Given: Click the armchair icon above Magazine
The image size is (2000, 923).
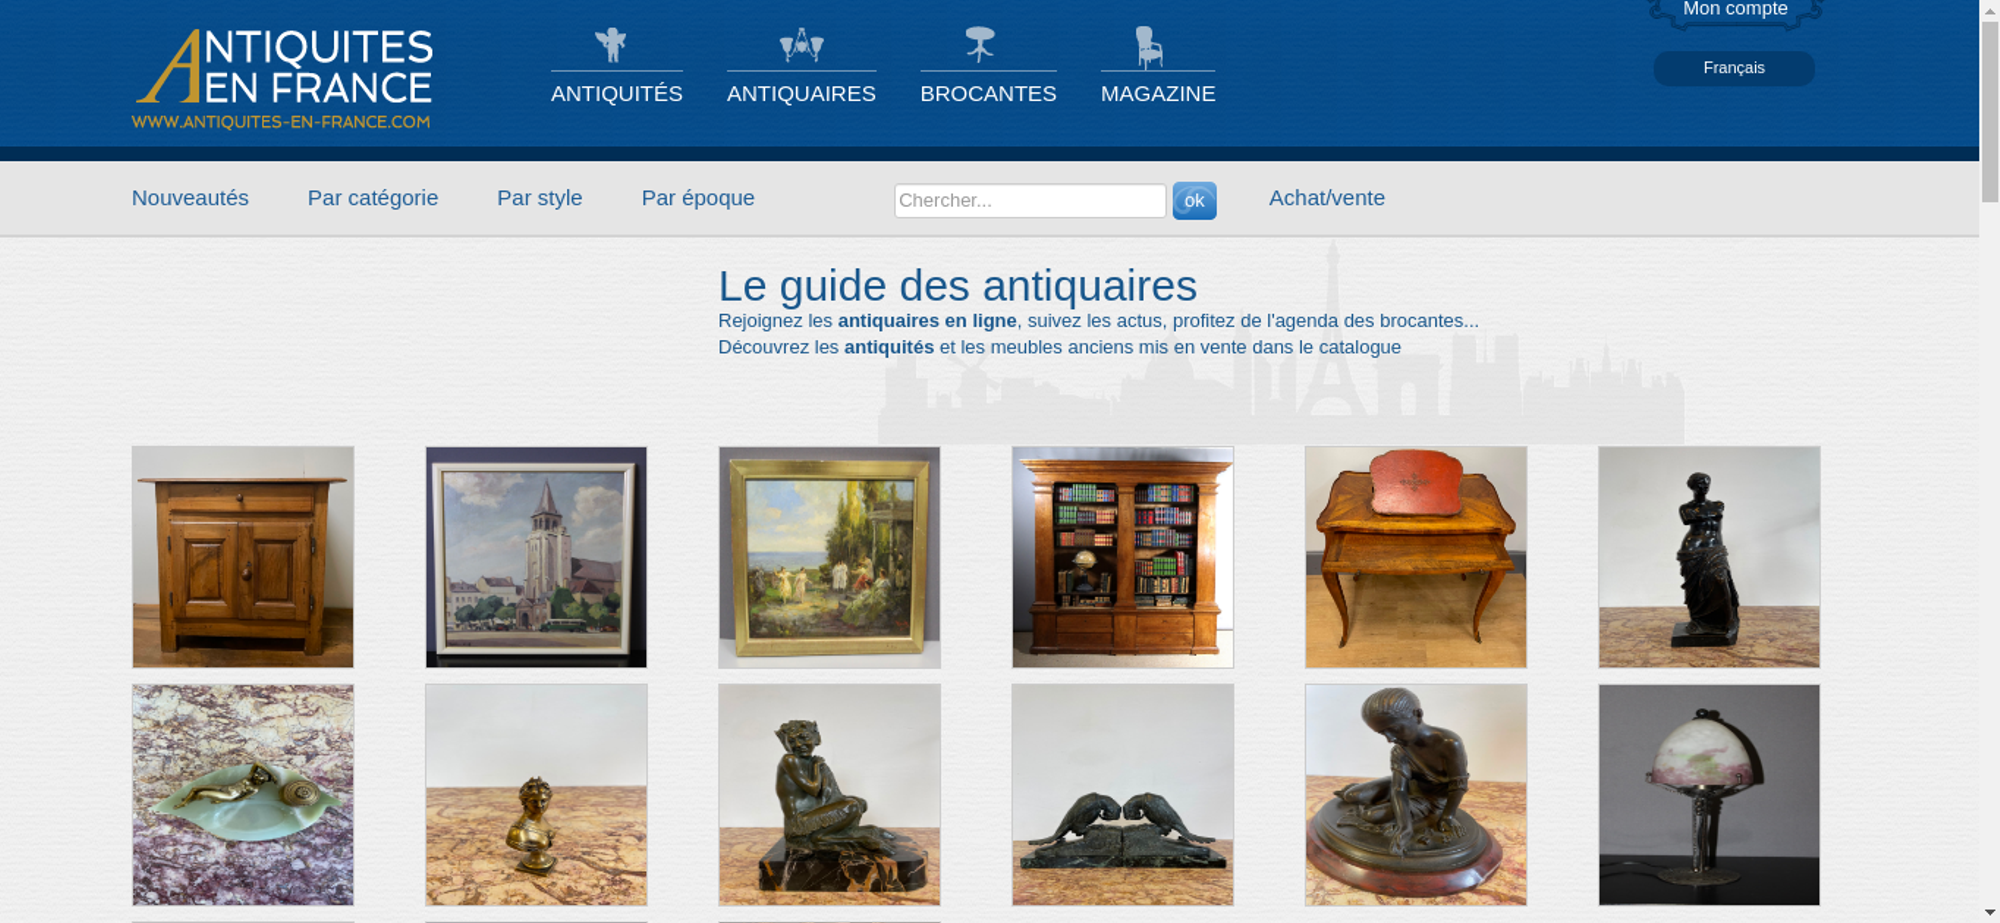Looking at the screenshot, I should (x=1149, y=47).
